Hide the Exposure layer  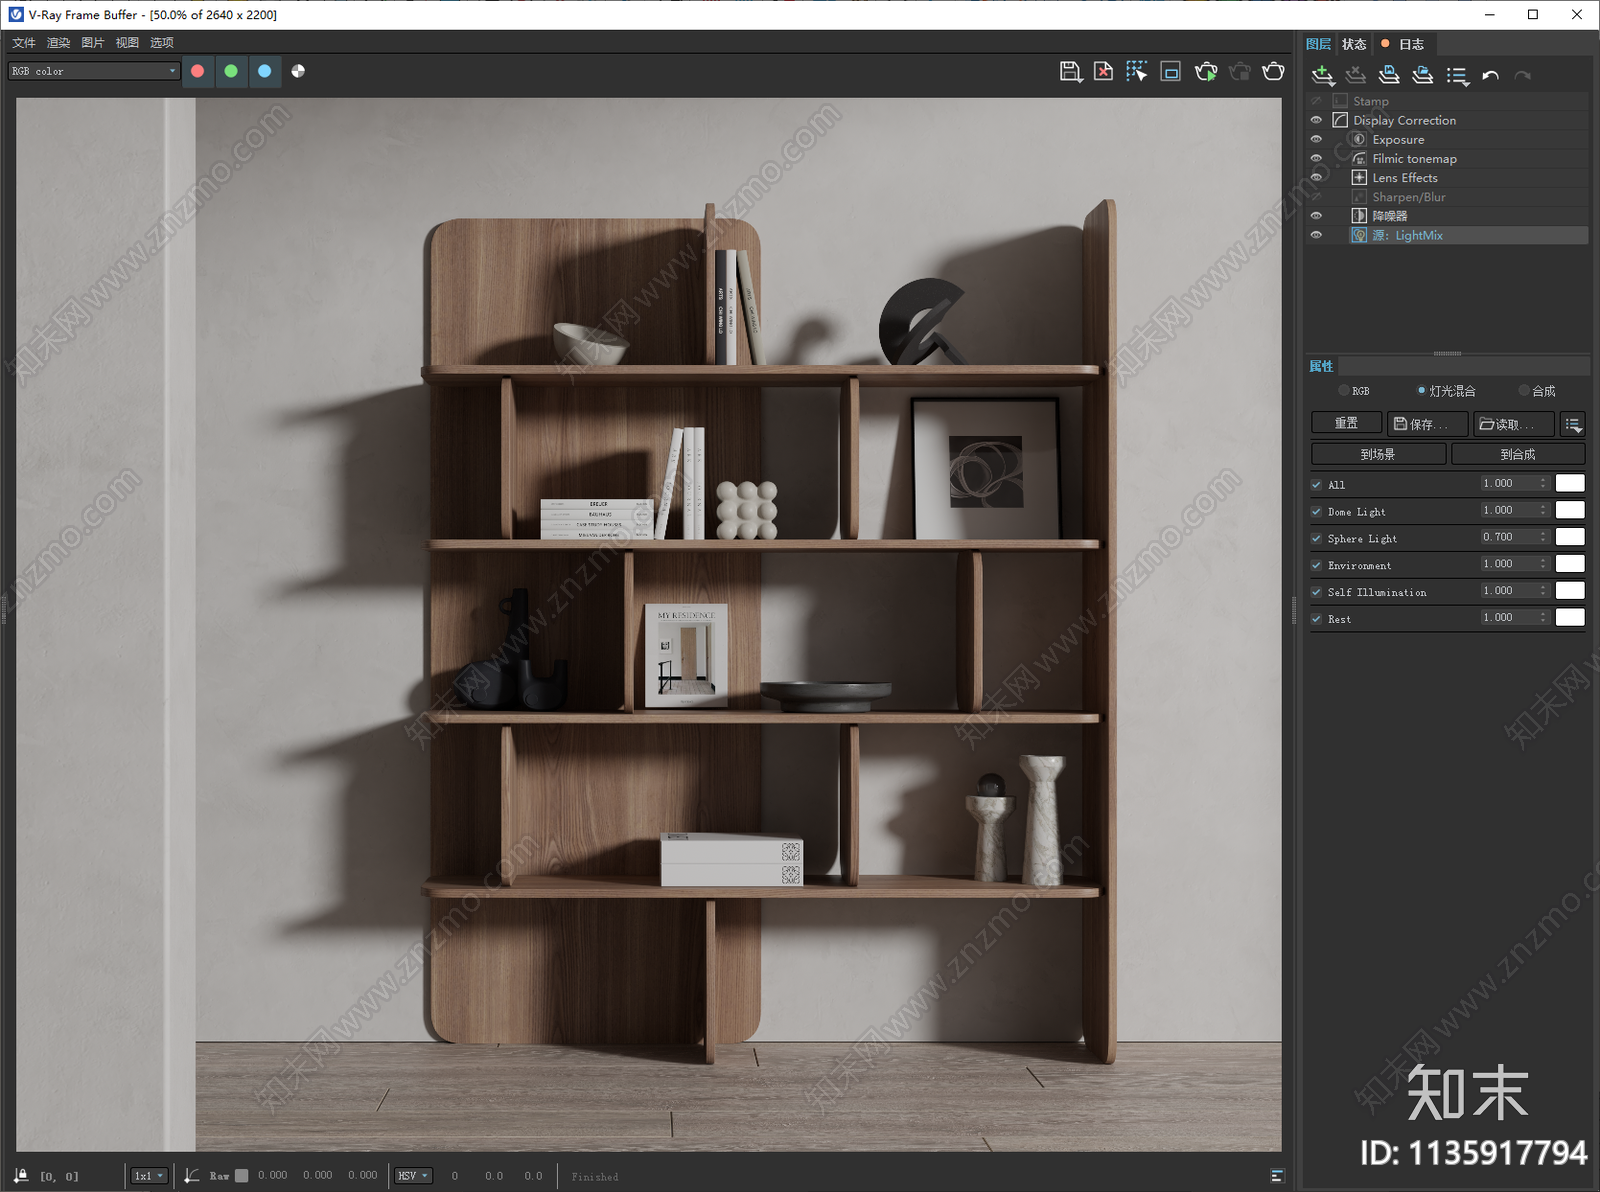[x=1316, y=139]
